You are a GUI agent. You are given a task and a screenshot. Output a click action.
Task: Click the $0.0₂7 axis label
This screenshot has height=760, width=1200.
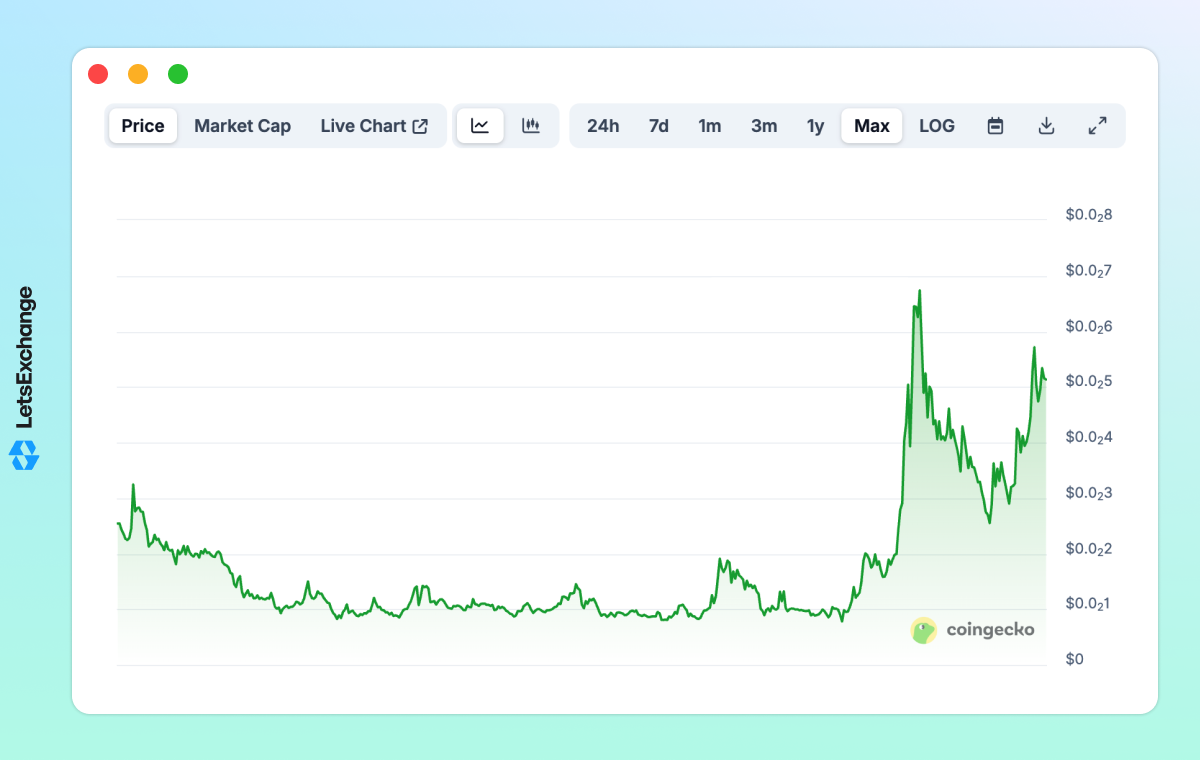[1089, 271]
